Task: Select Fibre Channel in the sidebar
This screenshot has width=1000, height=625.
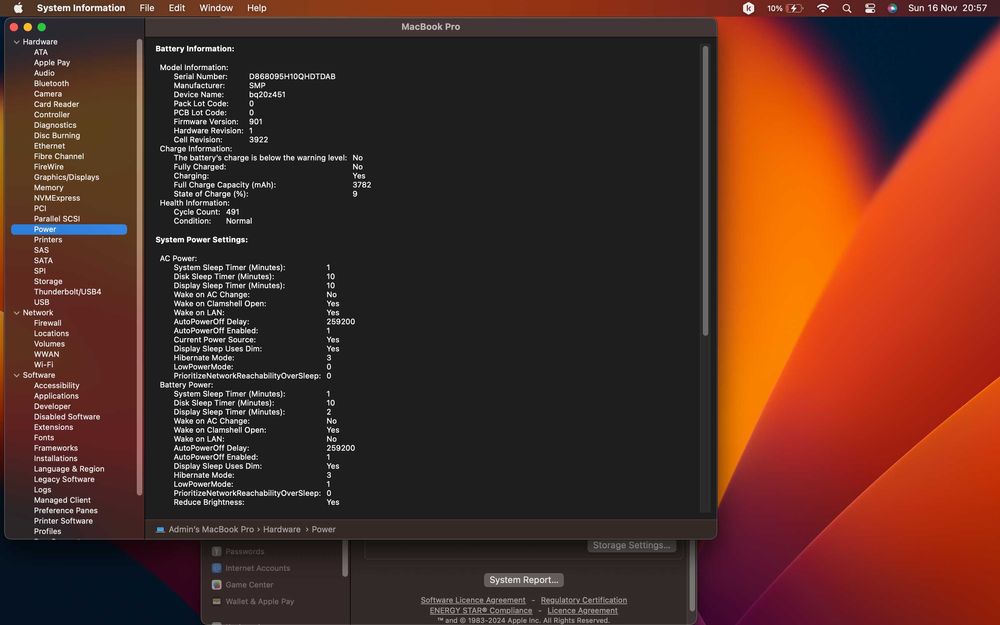Action: (59, 156)
